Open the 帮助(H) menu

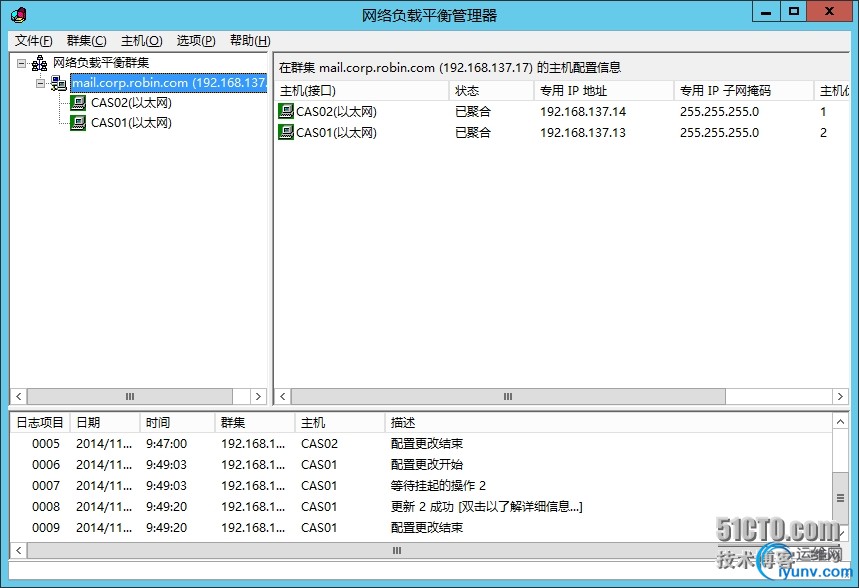tap(250, 41)
